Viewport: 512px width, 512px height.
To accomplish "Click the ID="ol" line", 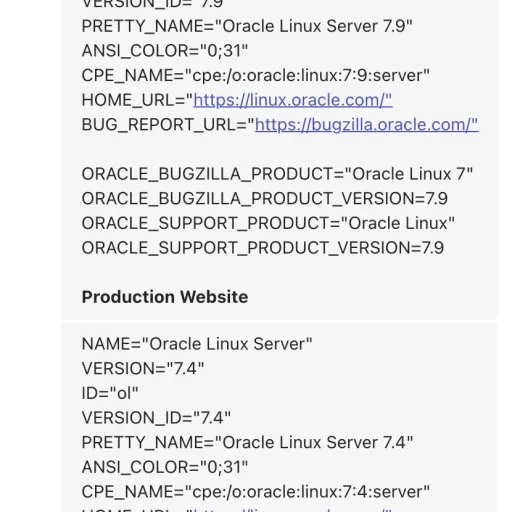I will pyautogui.click(x=110, y=393).
